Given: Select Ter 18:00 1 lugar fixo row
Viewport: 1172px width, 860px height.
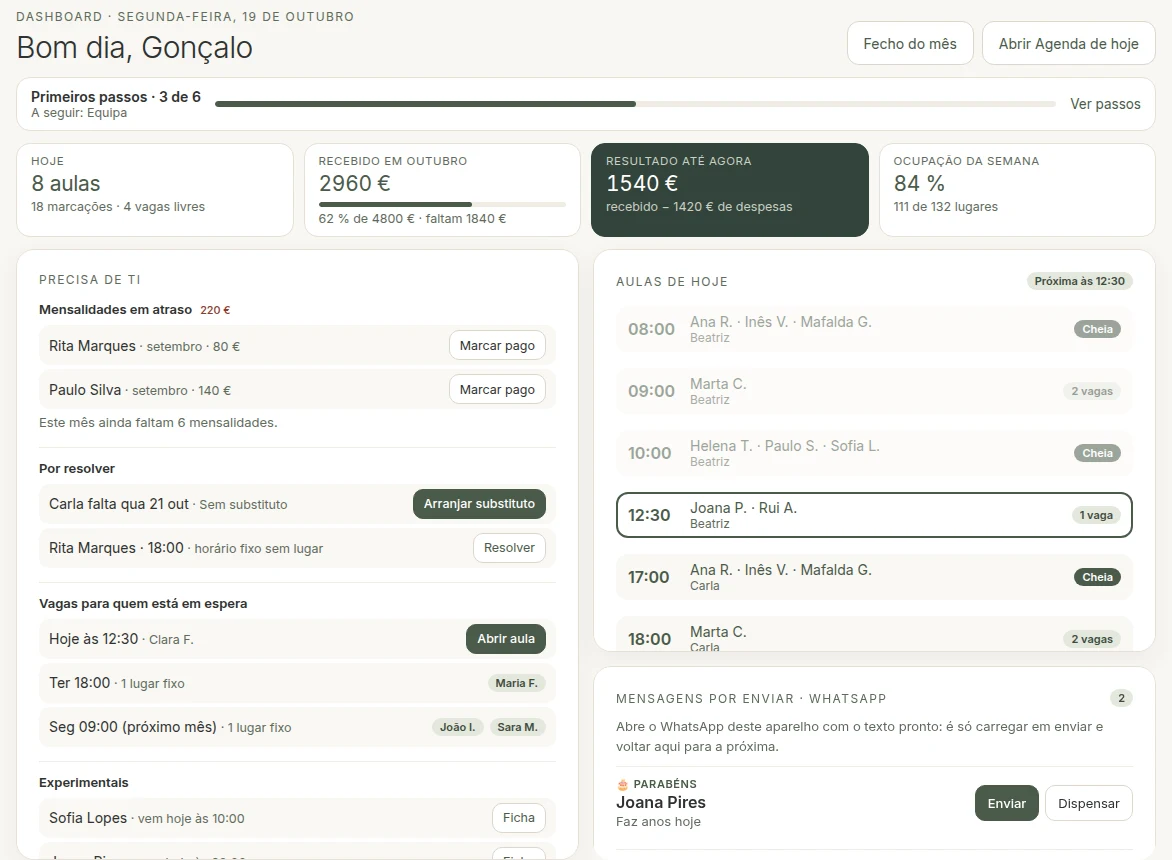Looking at the screenshot, I should pyautogui.click(x=297, y=683).
